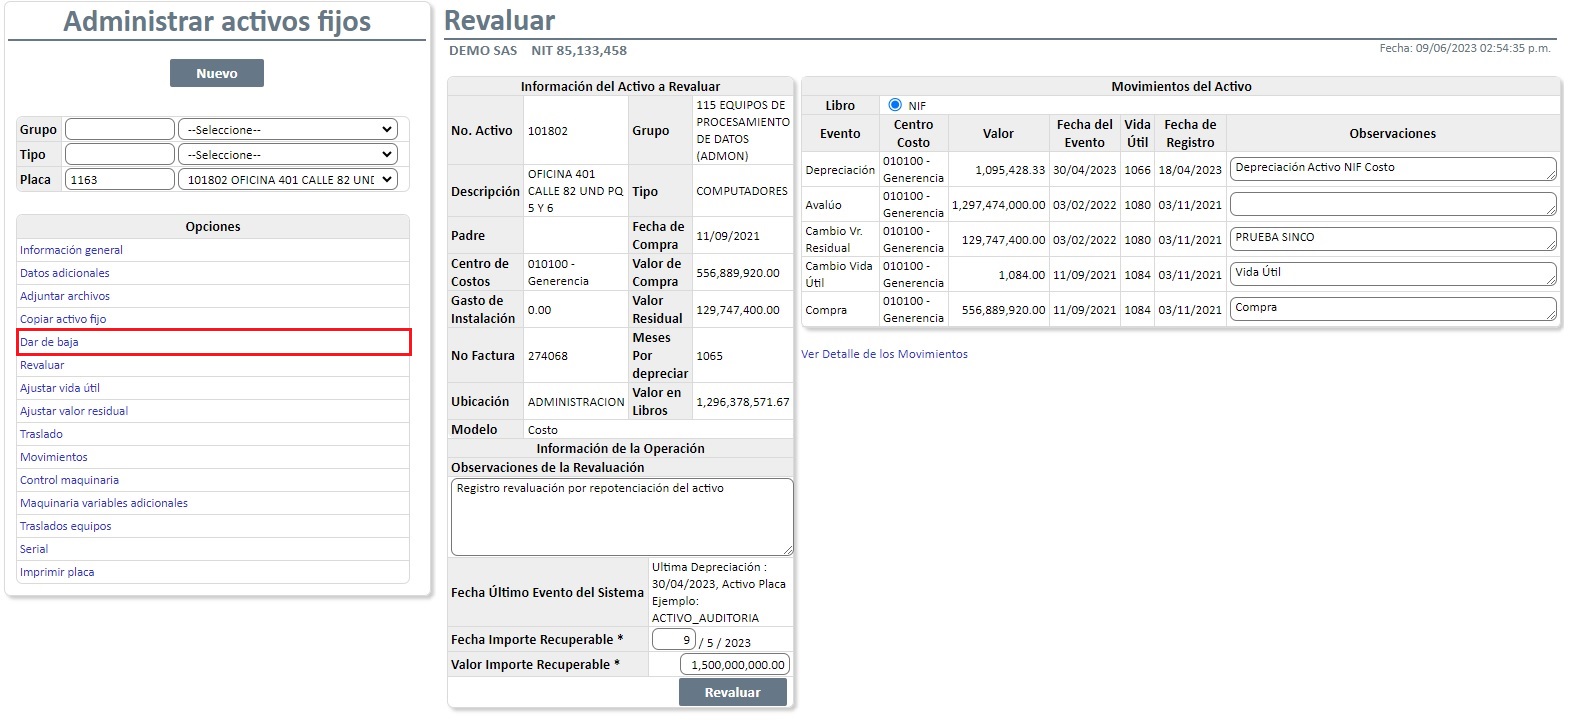Click observation field 'Depreciación Activo NIF Costo'
This screenshot has width=1571, height=720.
(1393, 169)
